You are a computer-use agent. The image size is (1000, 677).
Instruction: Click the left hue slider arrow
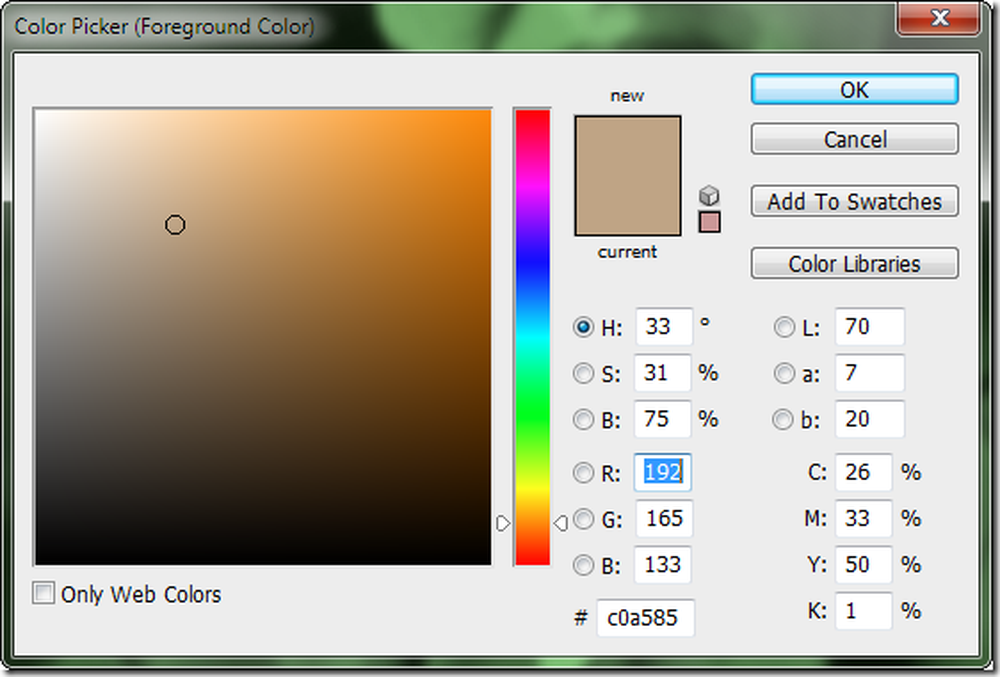tap(503, 523)
